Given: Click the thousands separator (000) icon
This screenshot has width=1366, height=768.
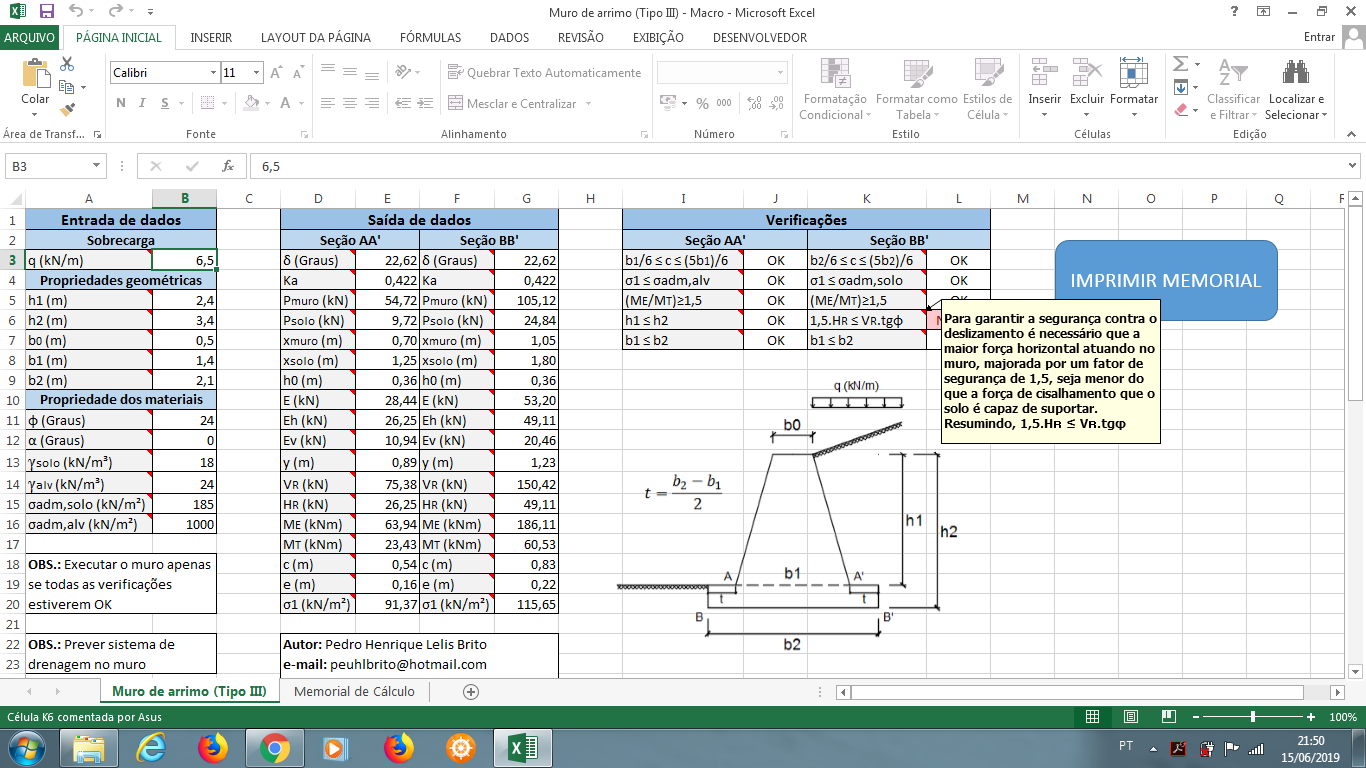Looking at the screenshot, I should [x=725, y=103].
